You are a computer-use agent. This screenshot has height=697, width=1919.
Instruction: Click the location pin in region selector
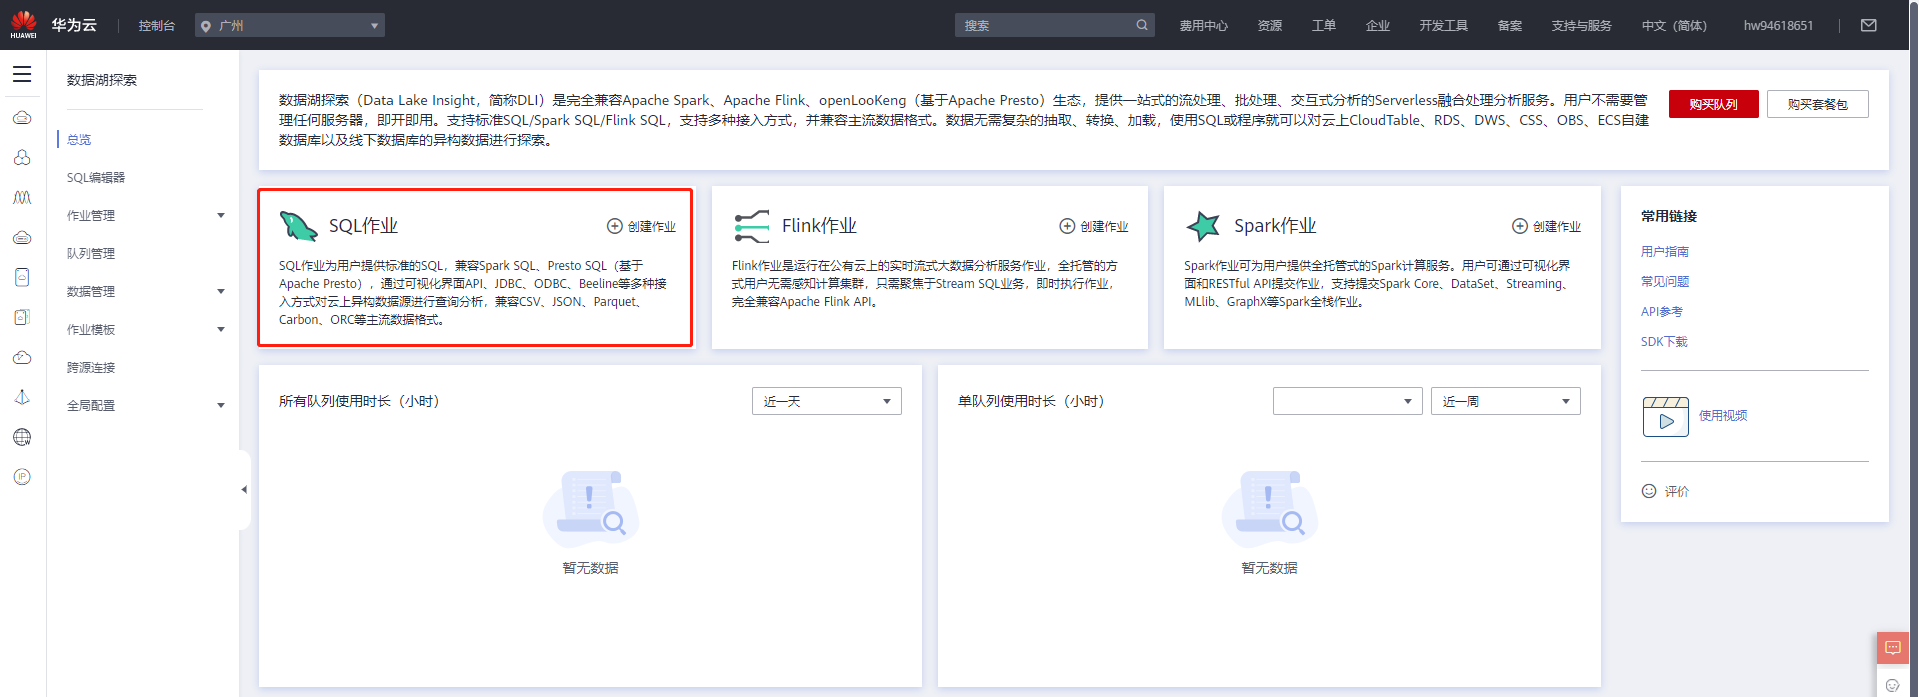click(206, 26)
